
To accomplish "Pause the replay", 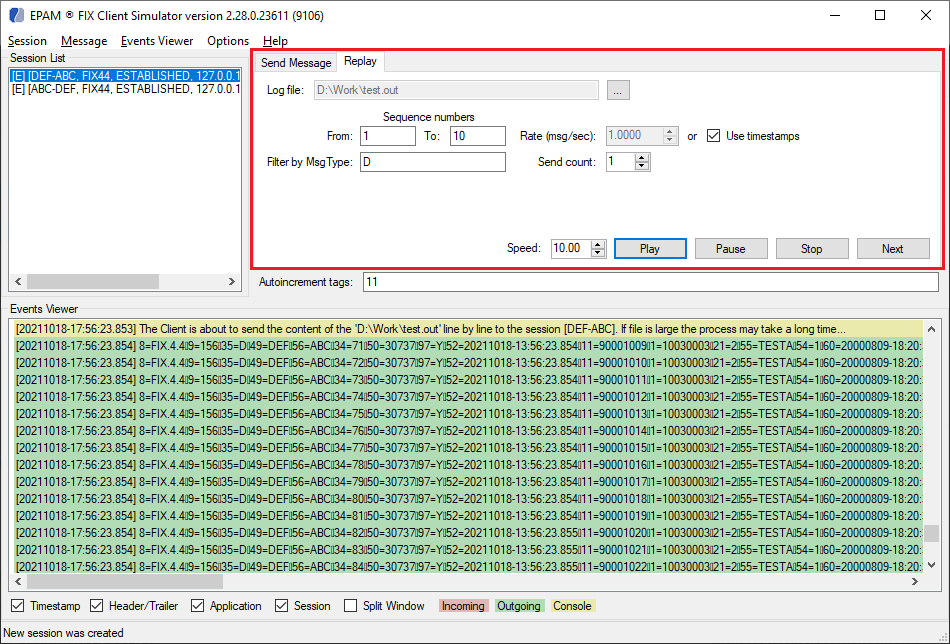I will [x=731, y=248].
